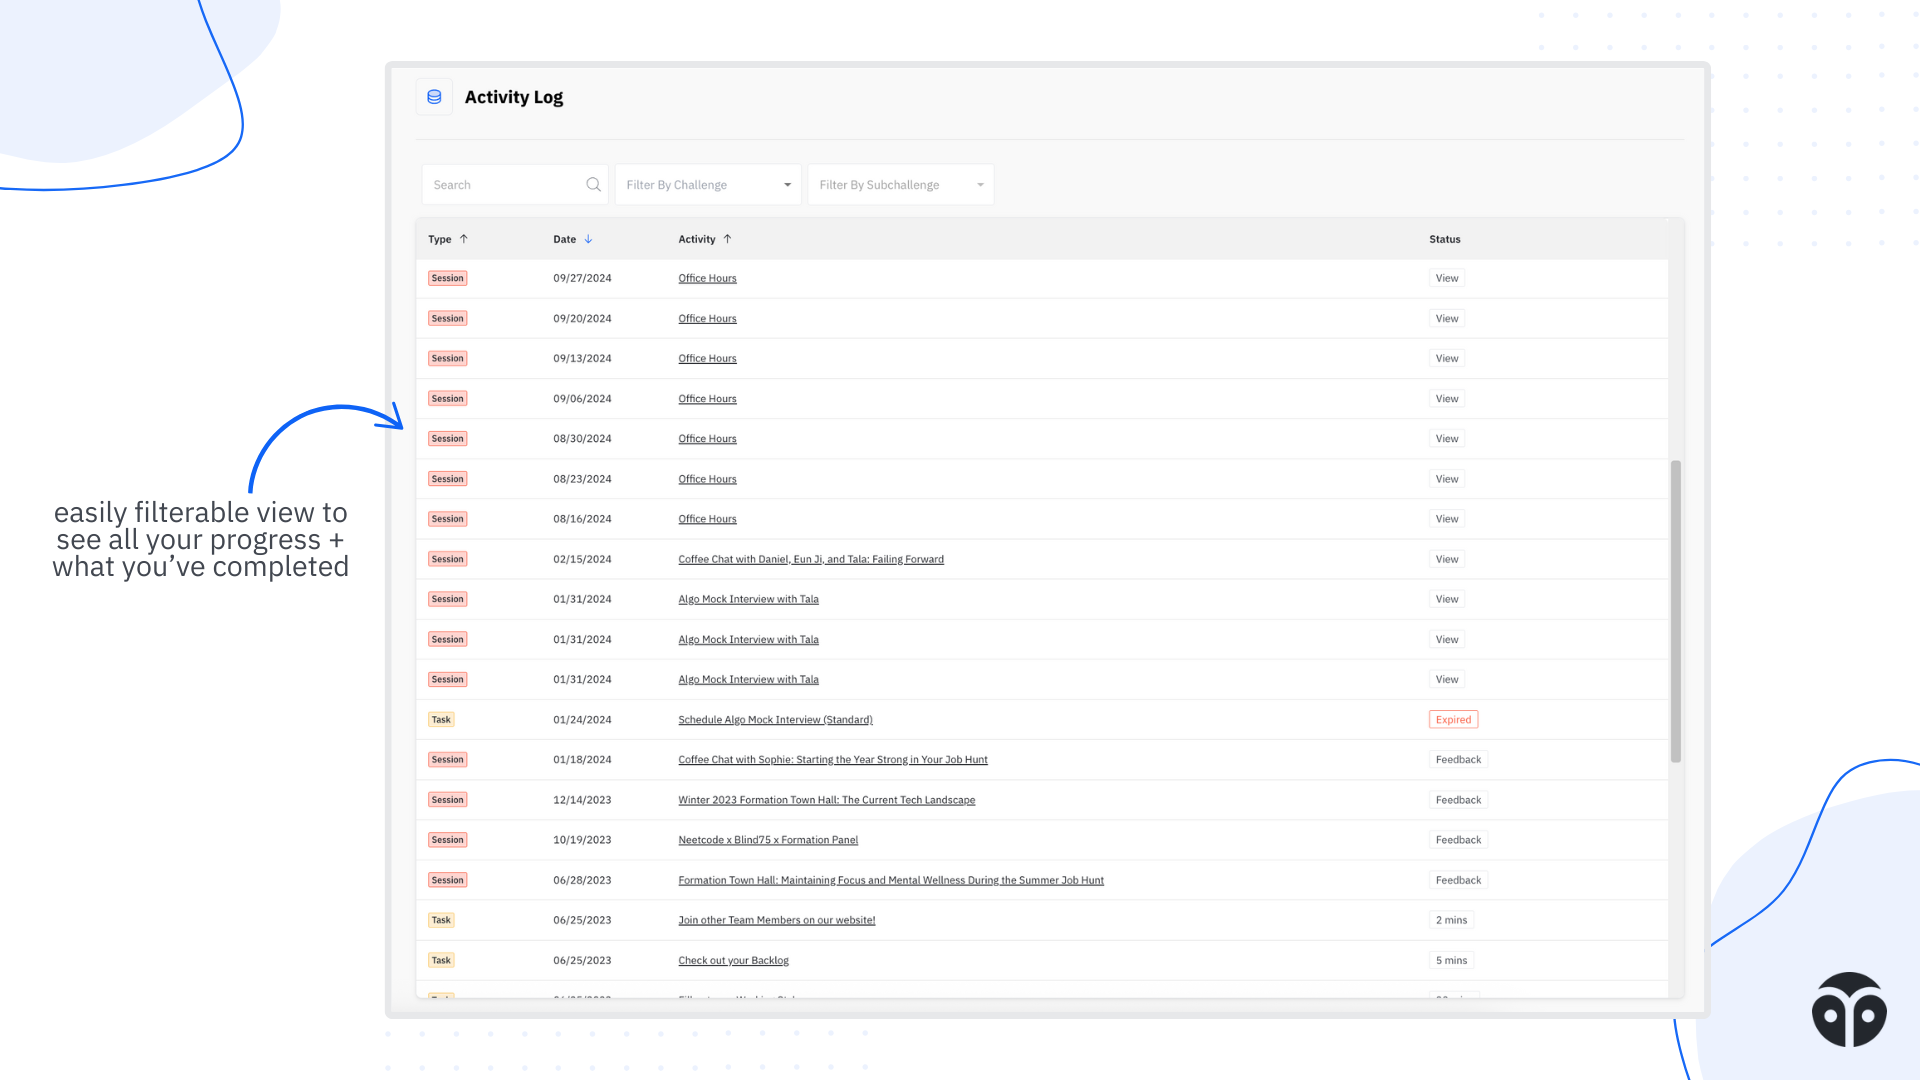View the 09/27/2024 Office Hours session

pos(1446,278)
